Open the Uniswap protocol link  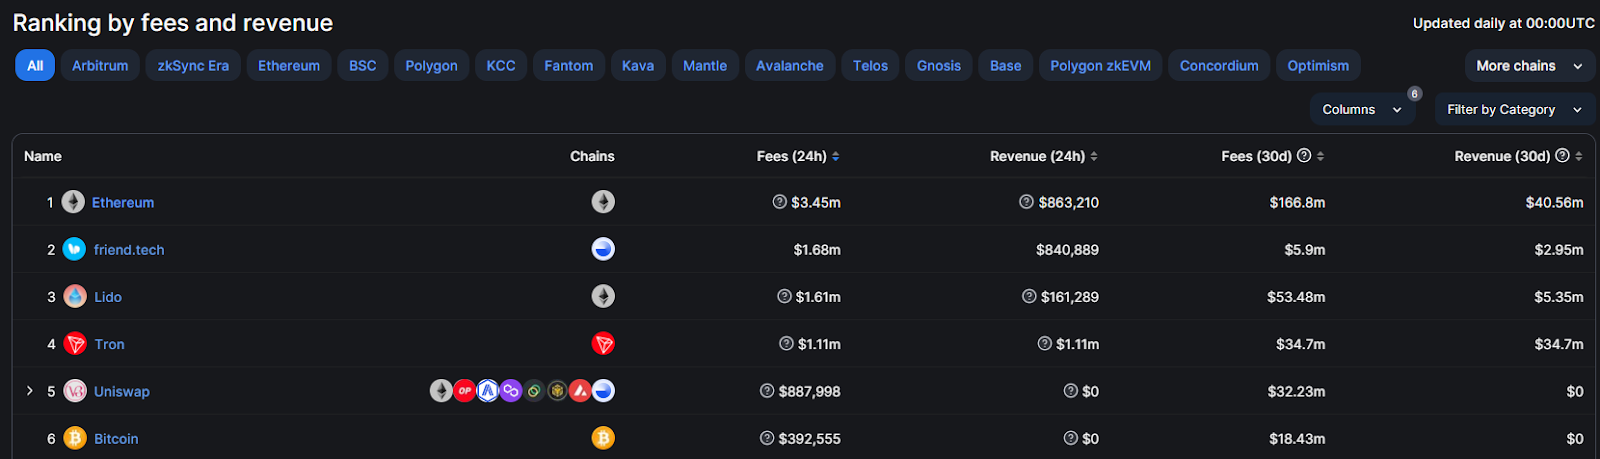coord(122,391)
